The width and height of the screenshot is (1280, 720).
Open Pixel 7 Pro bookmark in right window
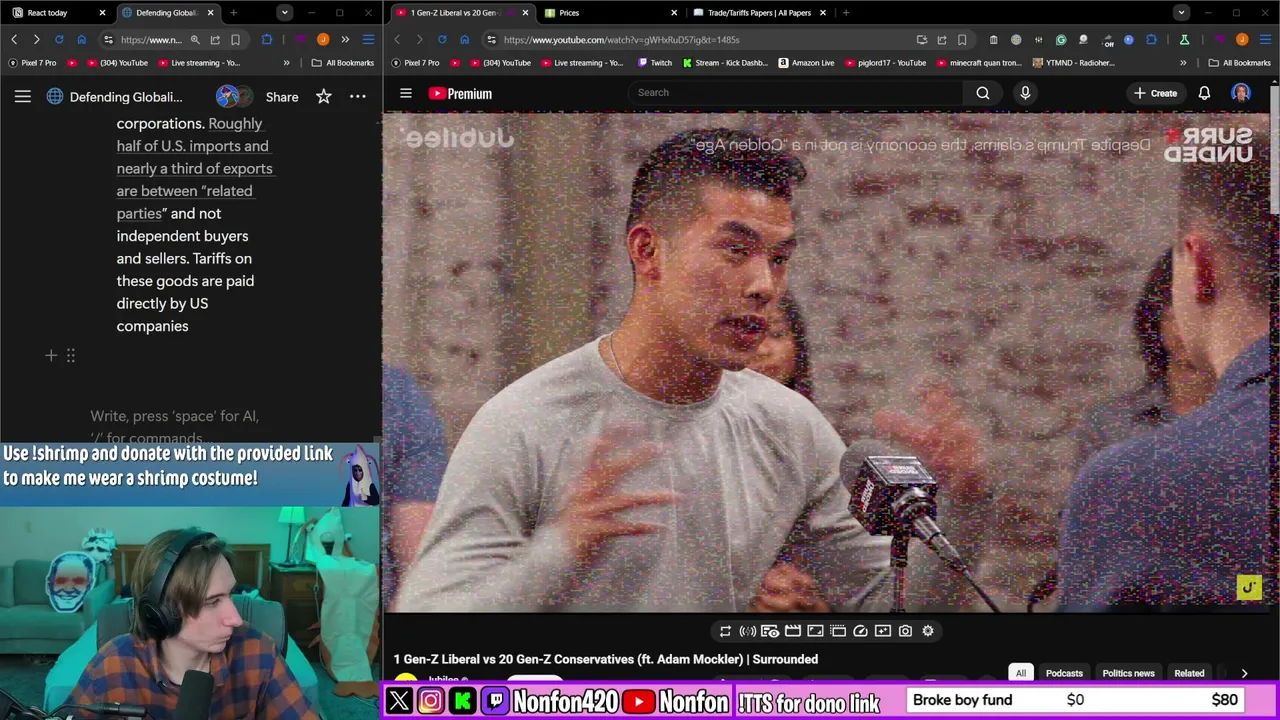click(x=423, y=62)
